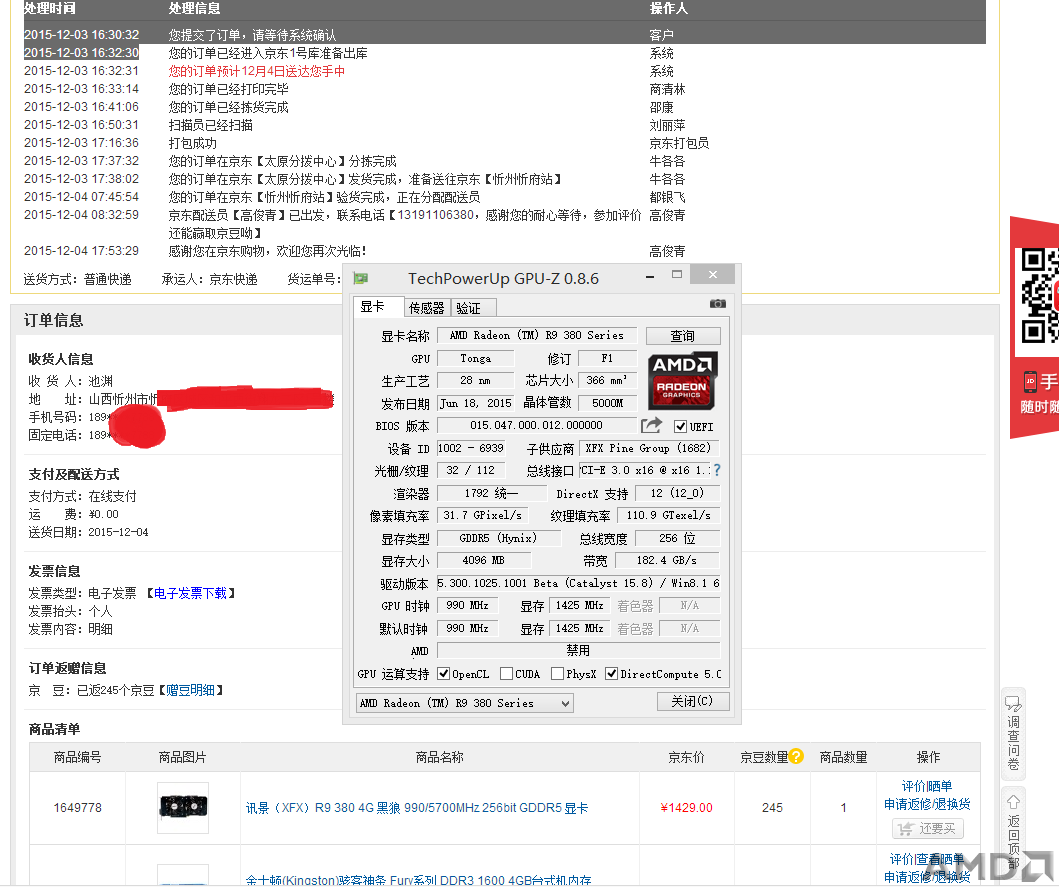The height and width of the screenshot is (887, 1059).
Task: Toggle the PhysX checkbox
Action: tap(557, 674)
